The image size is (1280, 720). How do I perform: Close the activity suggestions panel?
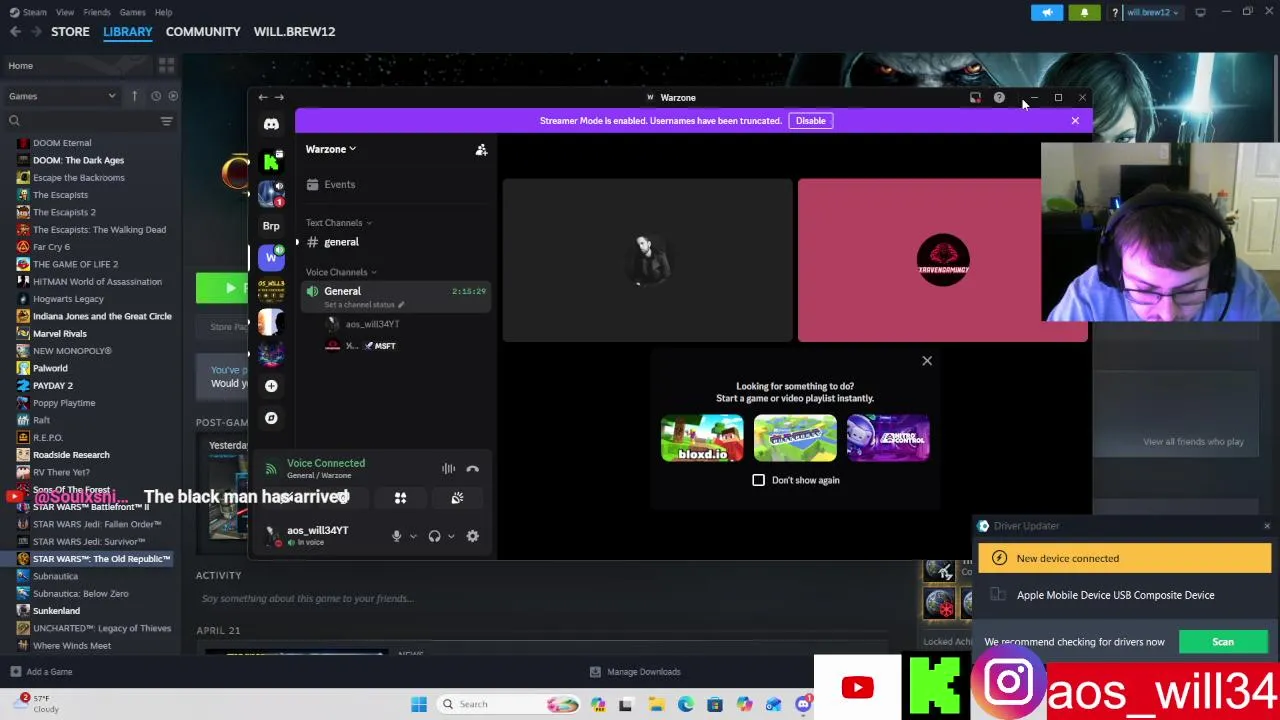coord(927,361)
